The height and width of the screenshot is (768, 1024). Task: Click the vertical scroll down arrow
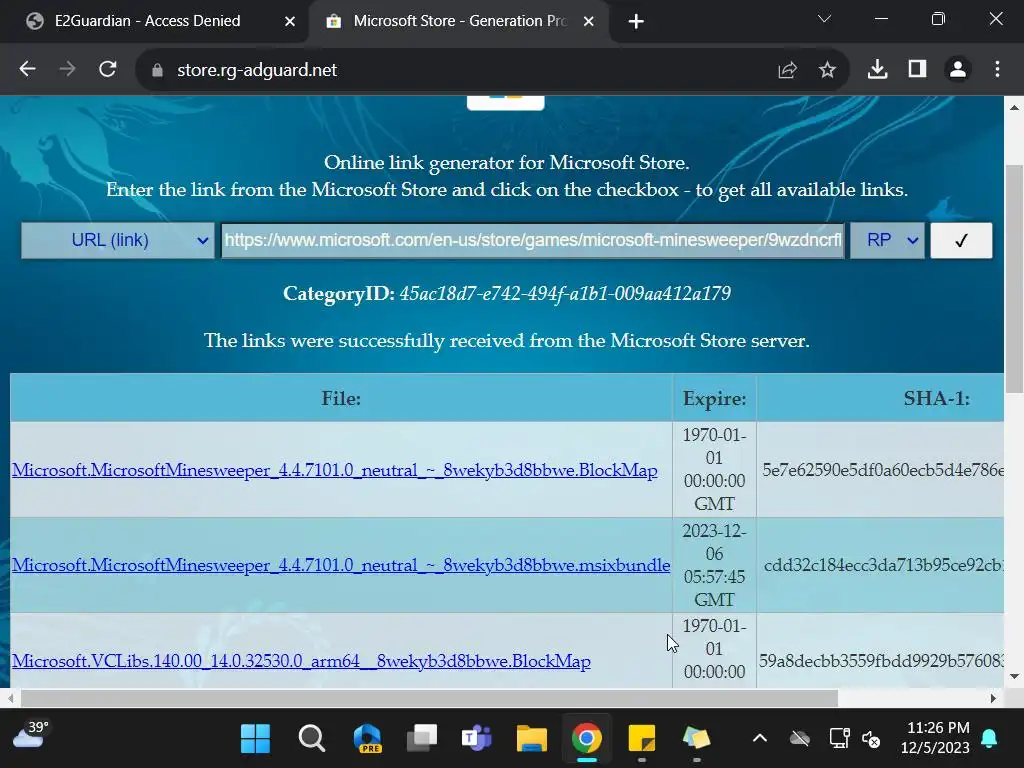click(1014, 677)
